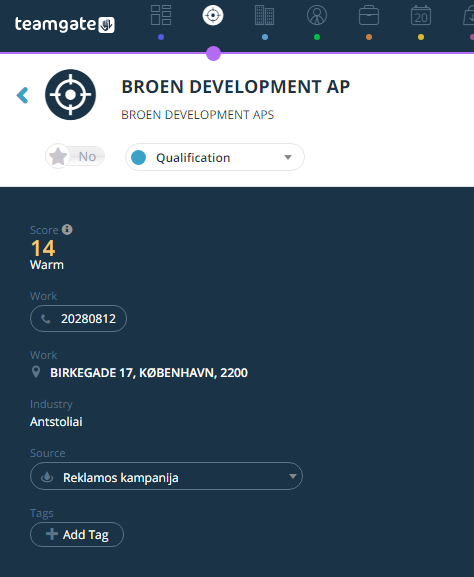Click the Source dropdown arrow

coord(293,476)
